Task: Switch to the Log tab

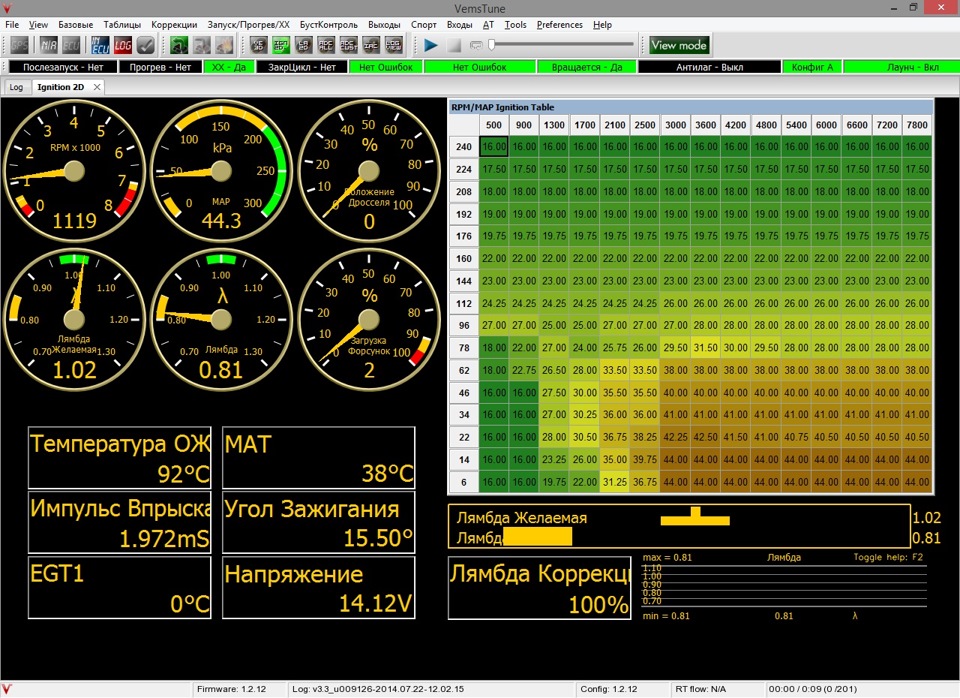Action: click(16, 87)
